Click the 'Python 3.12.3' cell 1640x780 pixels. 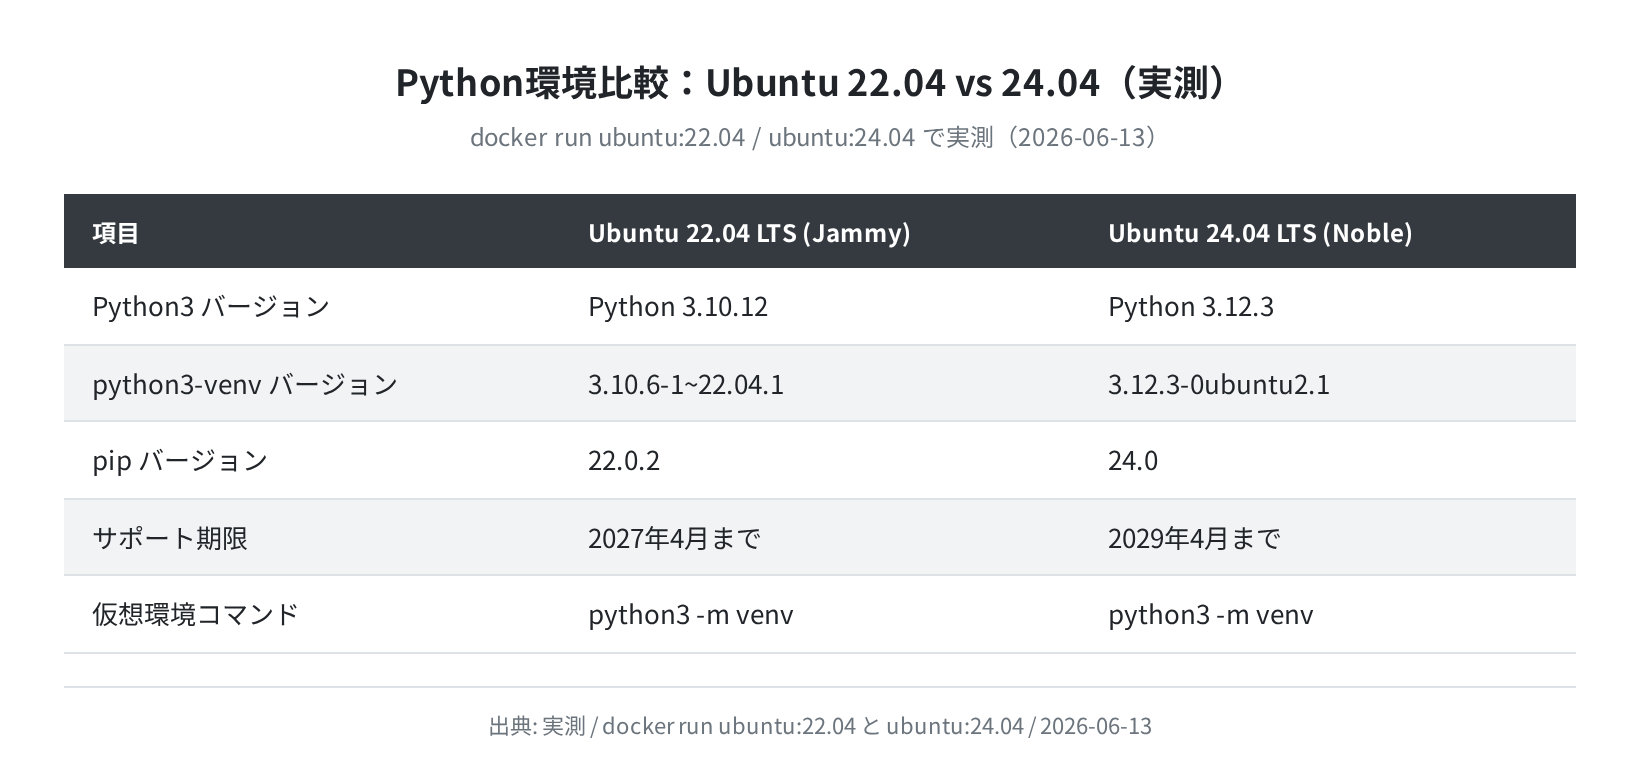1191,306
